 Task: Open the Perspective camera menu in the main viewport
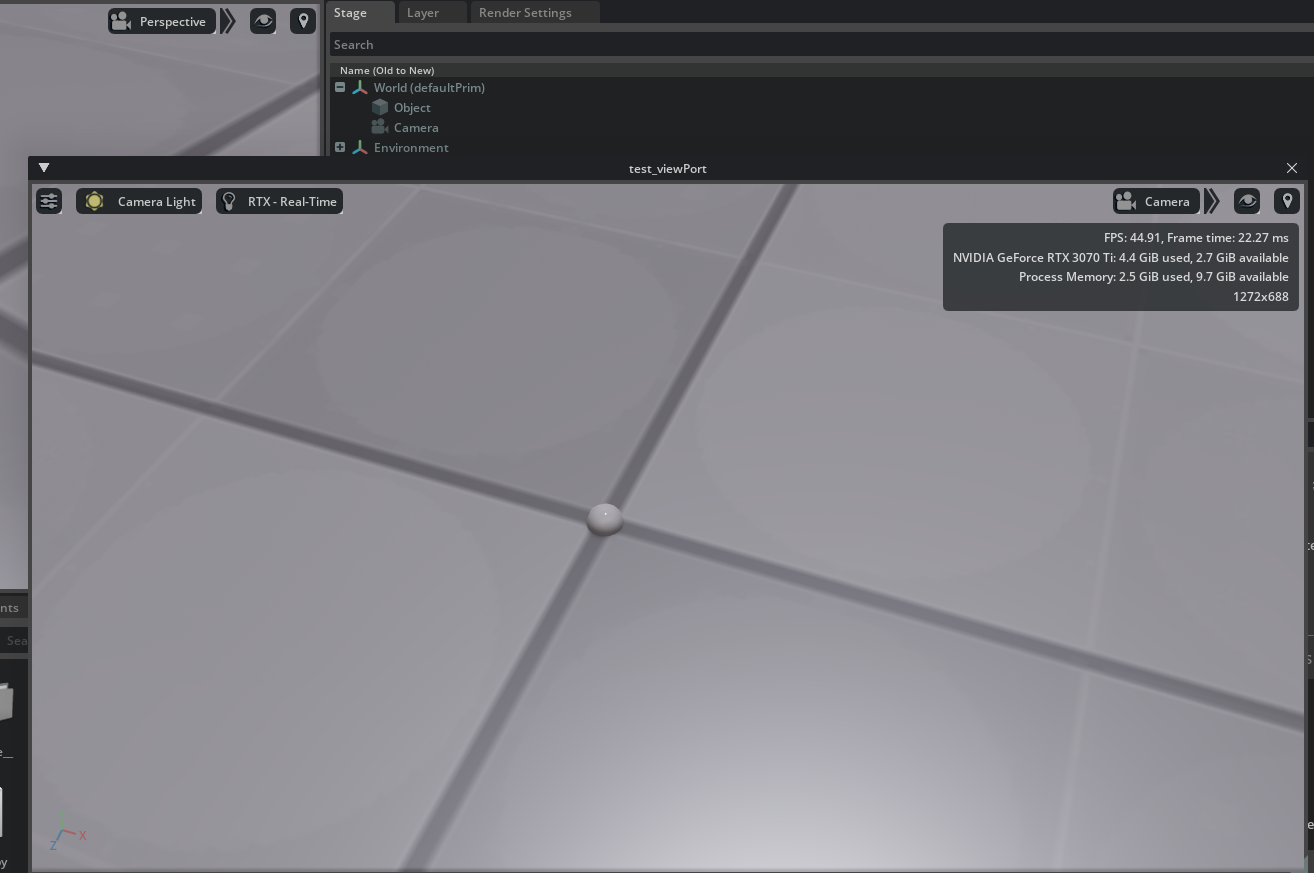pos(162,21)
